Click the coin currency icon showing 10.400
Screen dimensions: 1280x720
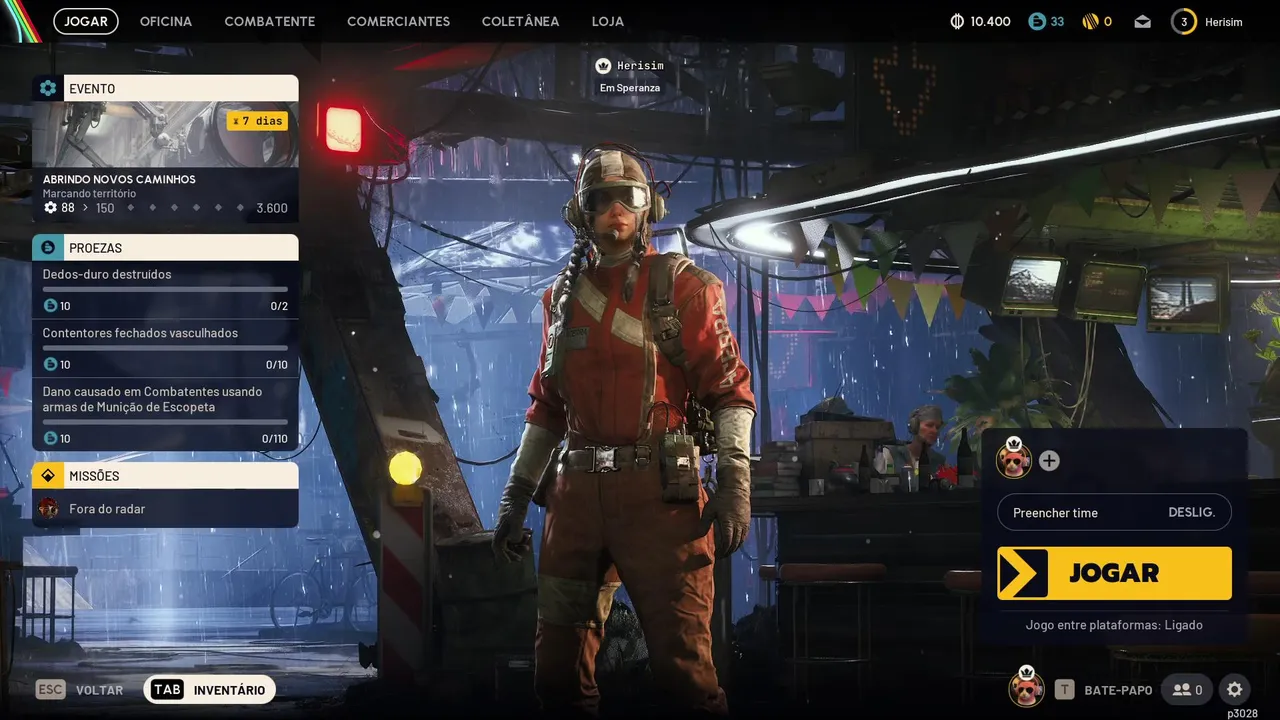tap(956, 21)
